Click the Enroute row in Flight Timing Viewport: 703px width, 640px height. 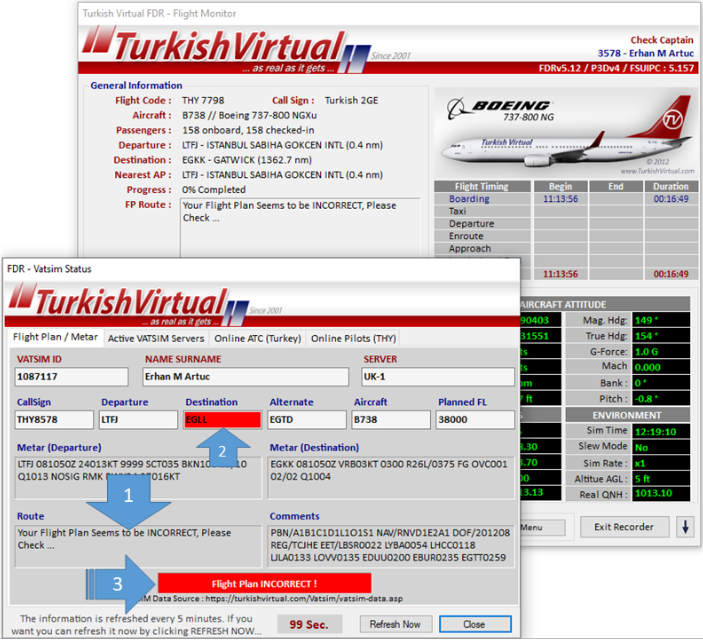coord(566,236)
